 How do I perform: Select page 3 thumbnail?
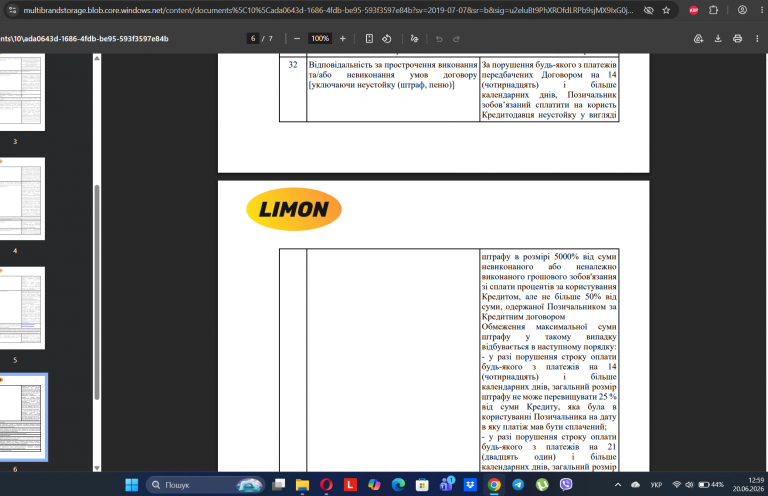coord(22,92)
